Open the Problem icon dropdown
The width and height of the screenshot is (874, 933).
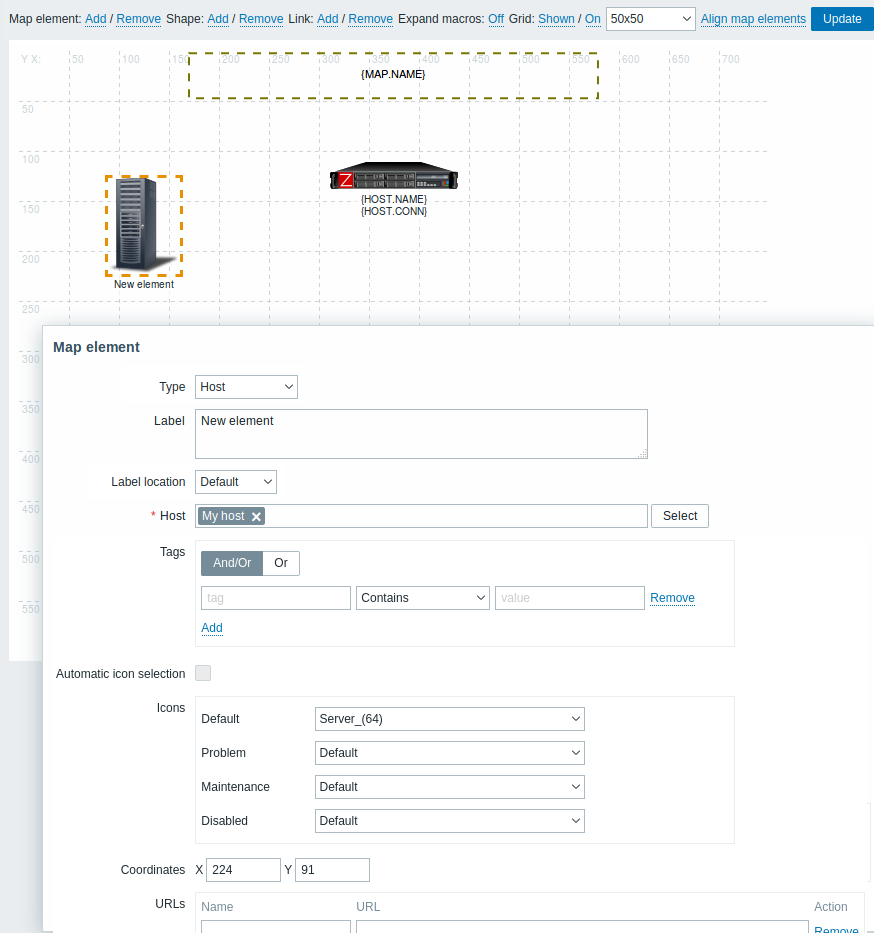450,753
